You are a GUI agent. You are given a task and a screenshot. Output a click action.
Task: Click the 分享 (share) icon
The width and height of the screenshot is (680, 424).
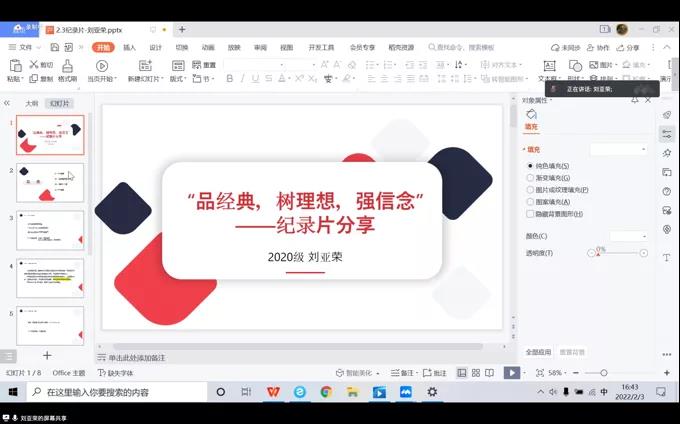627,47
